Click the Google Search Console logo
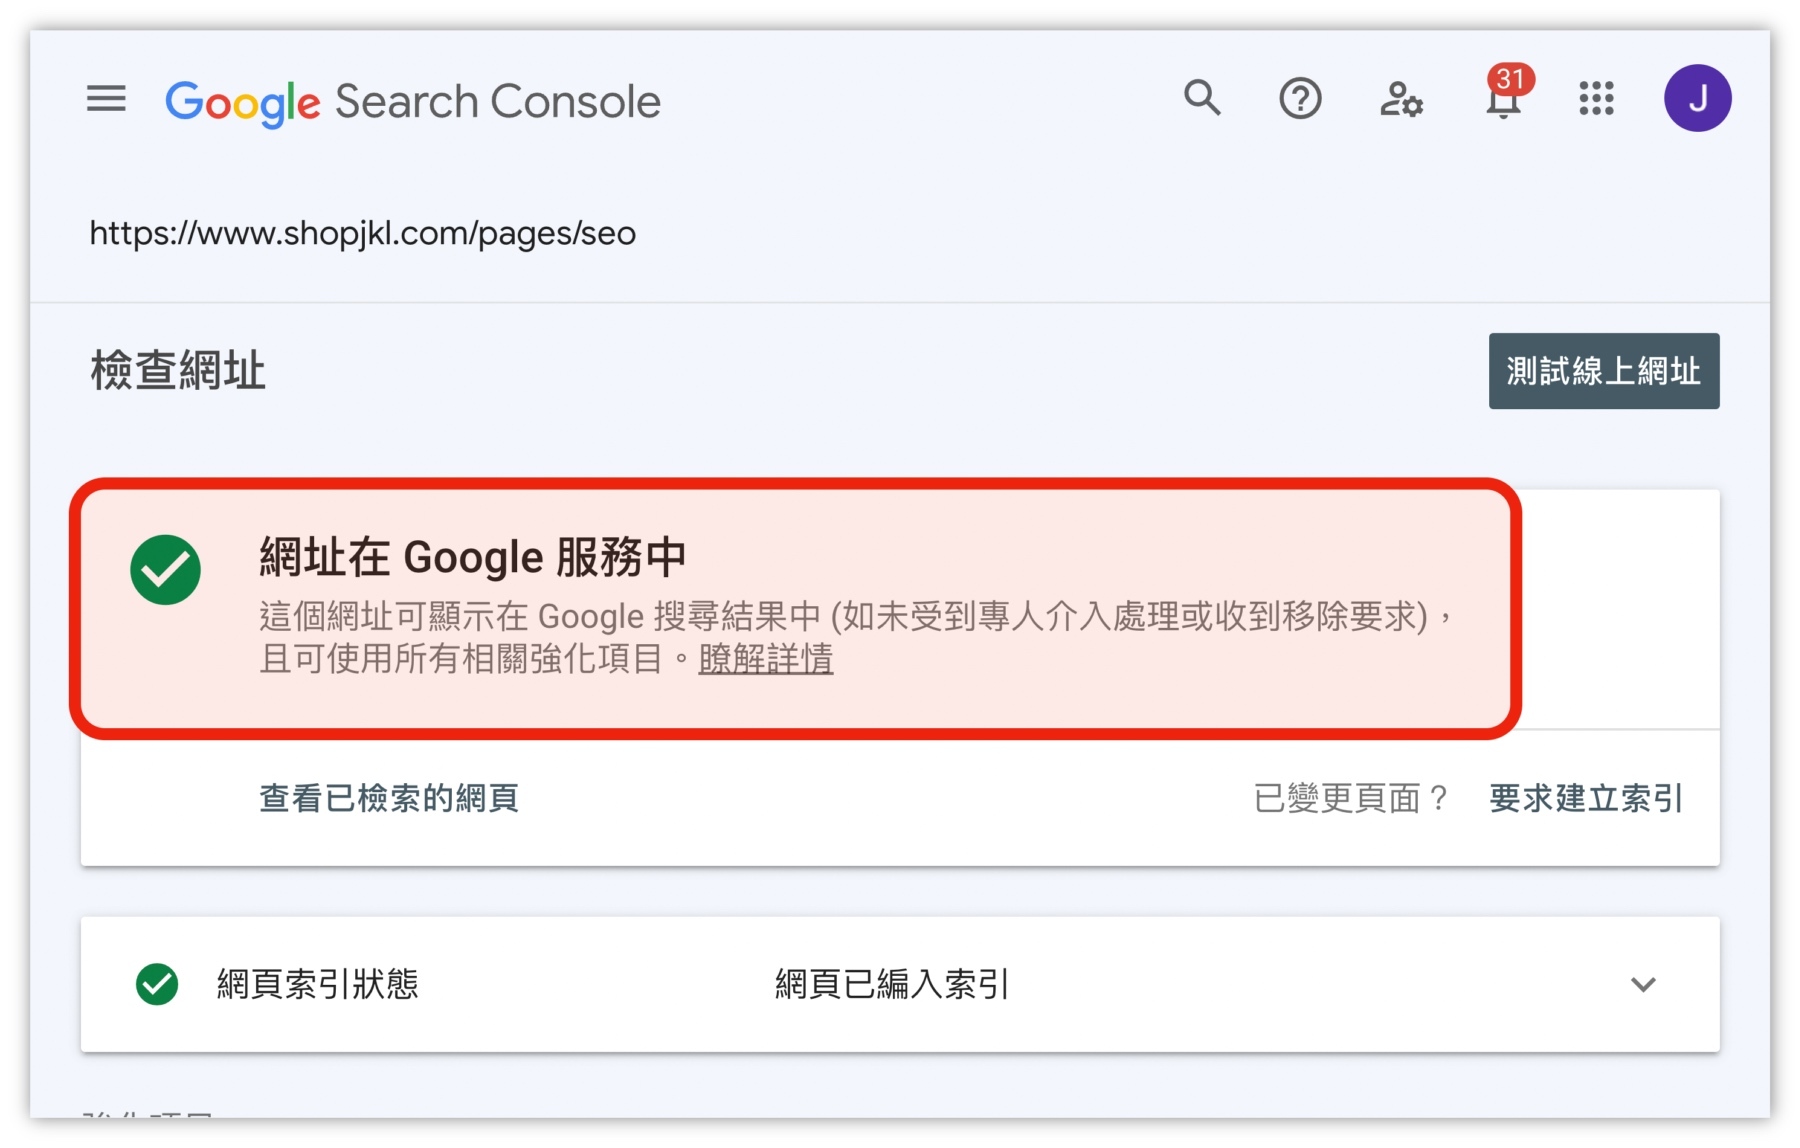 (412, 100)
